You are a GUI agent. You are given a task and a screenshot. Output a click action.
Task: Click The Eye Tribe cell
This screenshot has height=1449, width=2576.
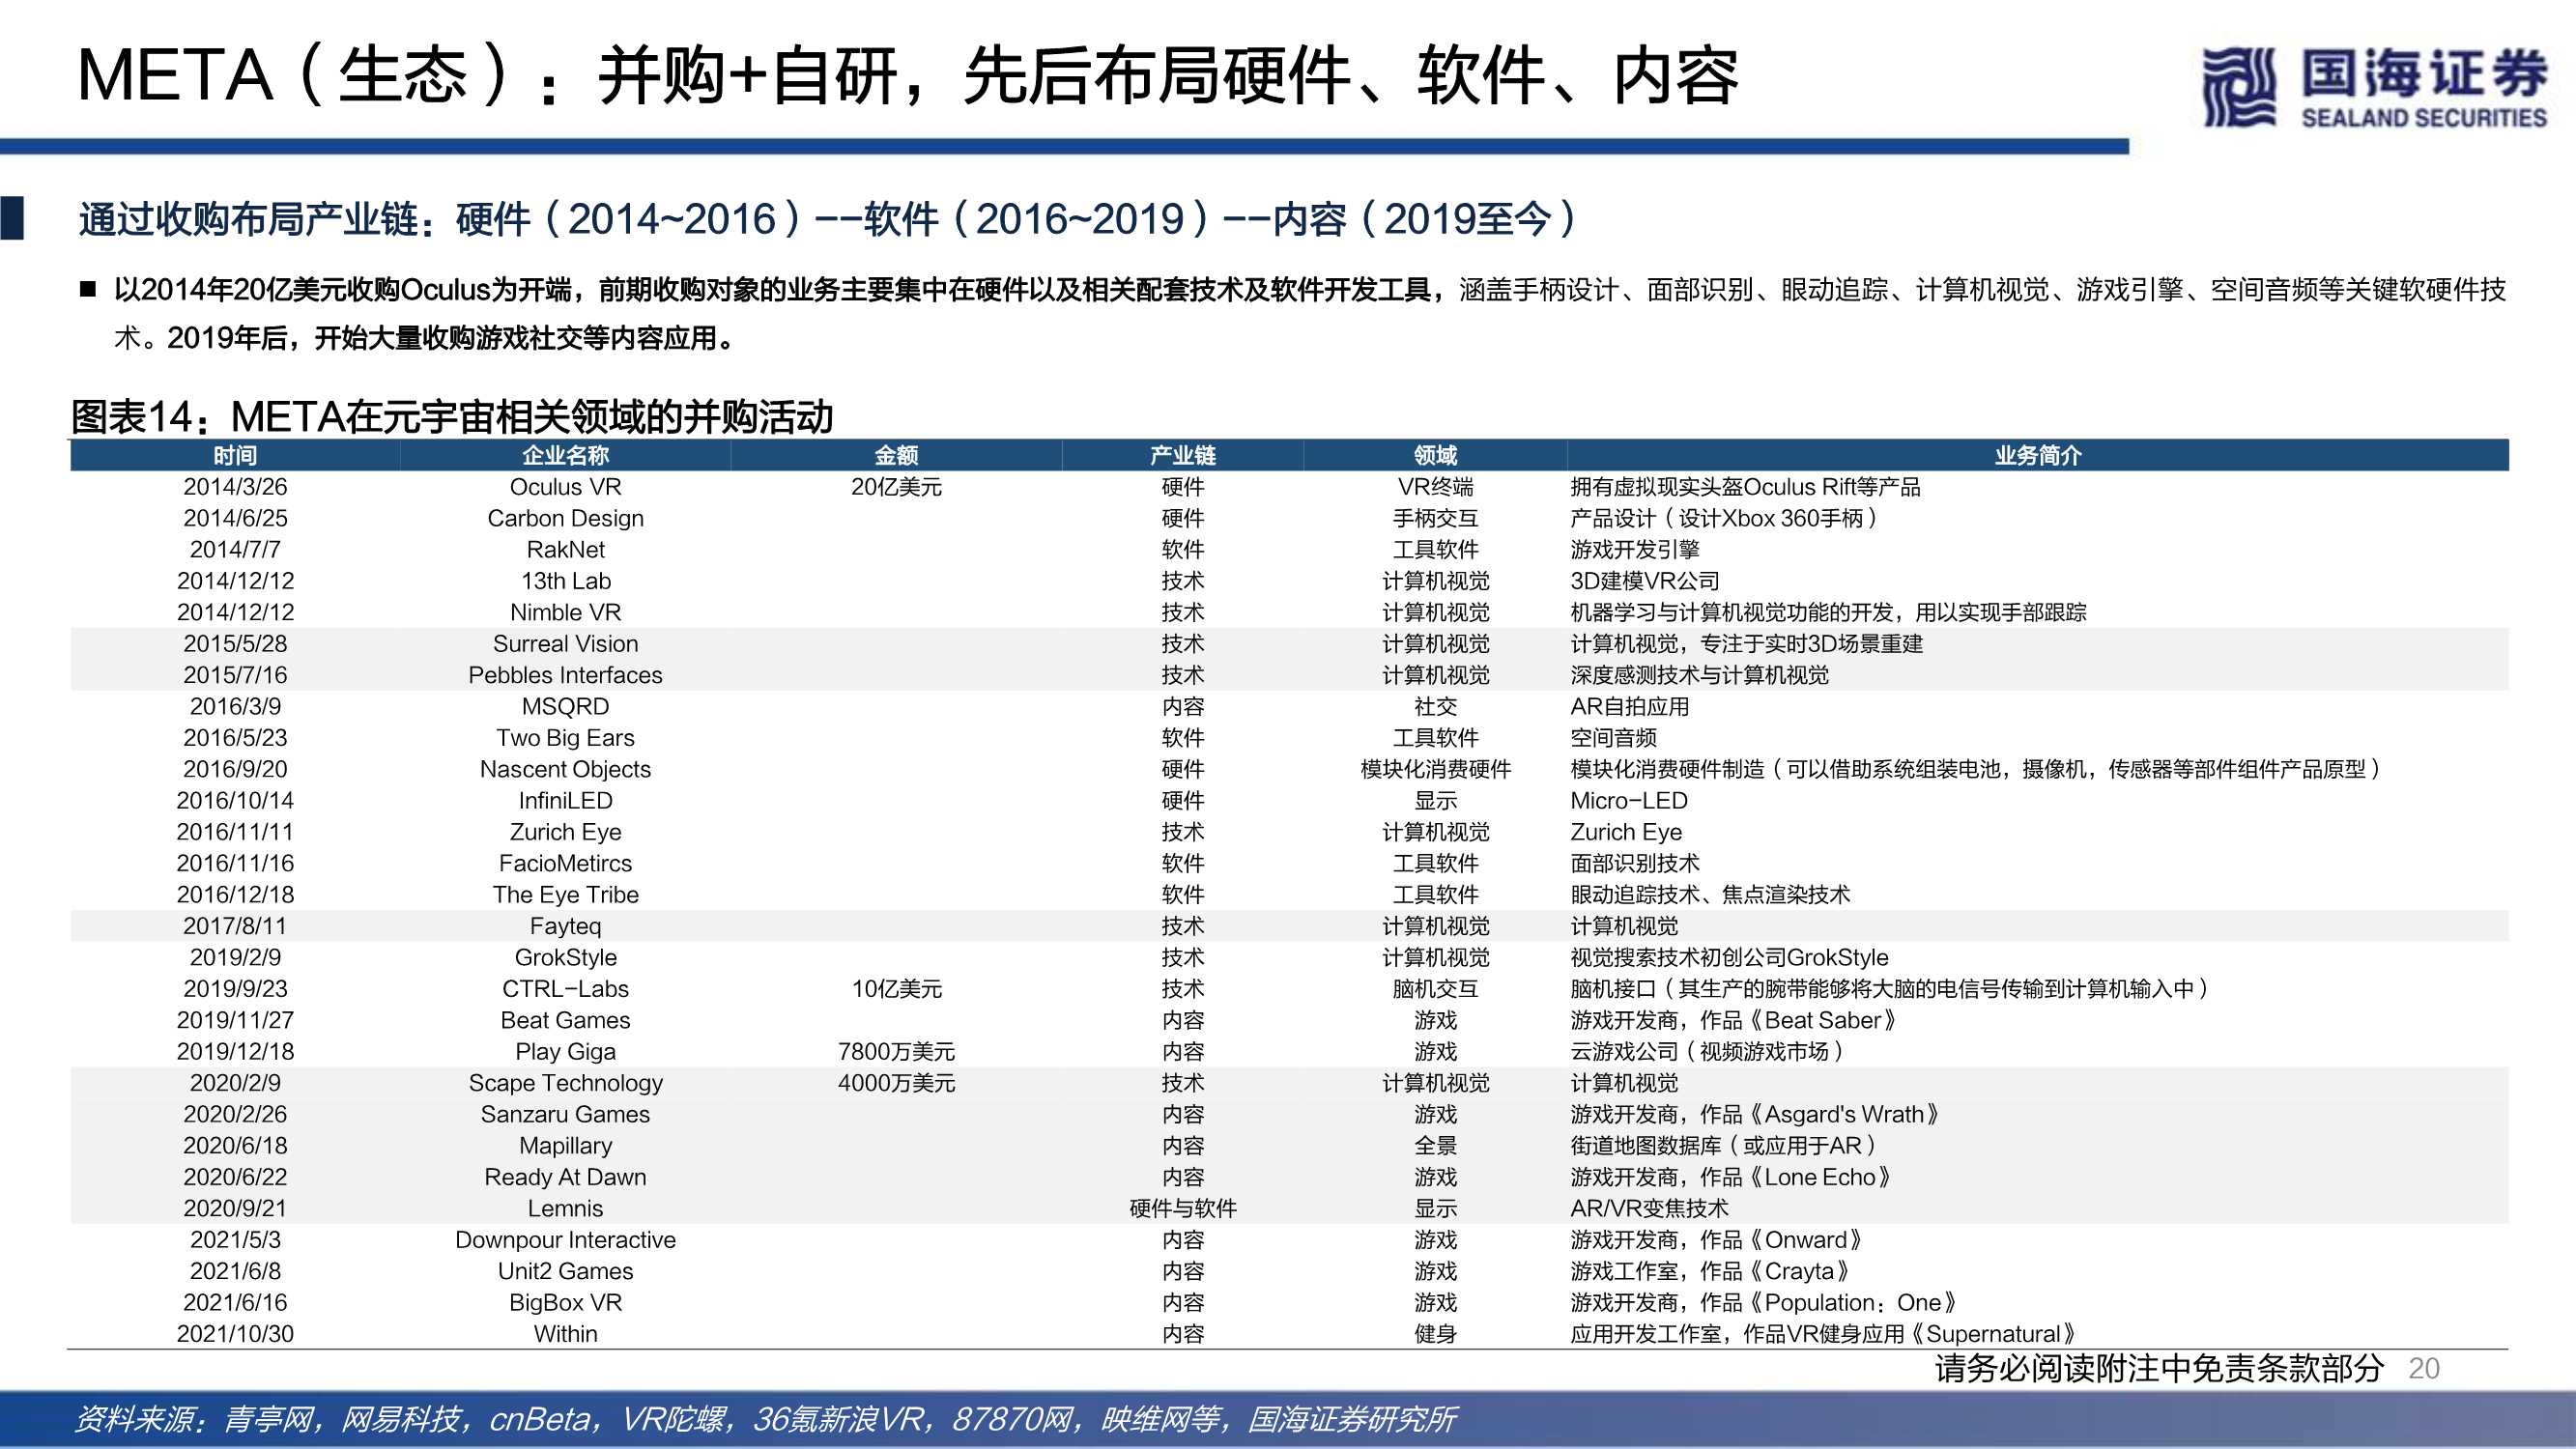pyautogui.click(x=565, y=895)
